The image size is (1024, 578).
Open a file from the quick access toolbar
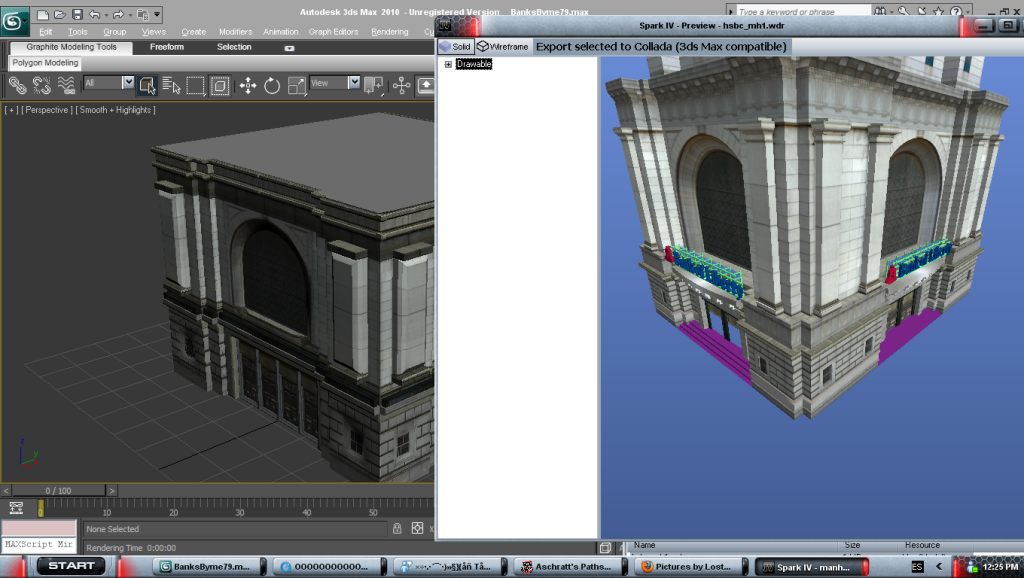(59, 14)
